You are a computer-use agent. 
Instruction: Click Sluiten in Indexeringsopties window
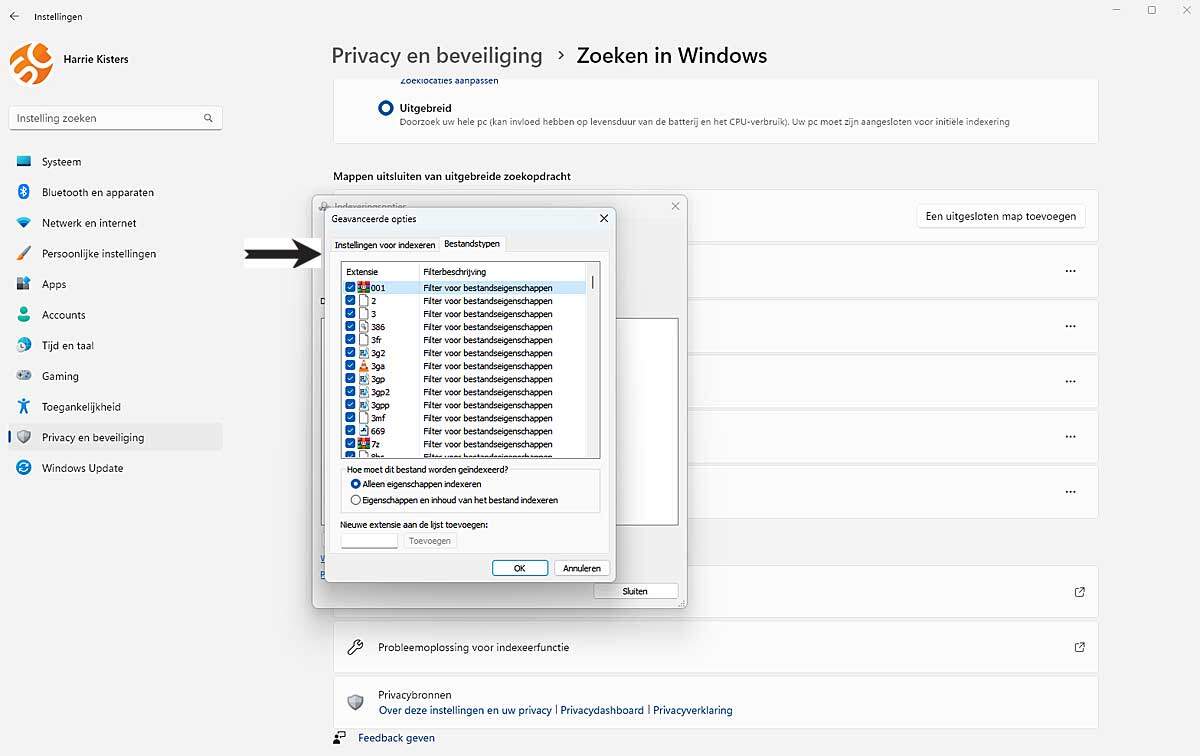click(x=635, y=591)
